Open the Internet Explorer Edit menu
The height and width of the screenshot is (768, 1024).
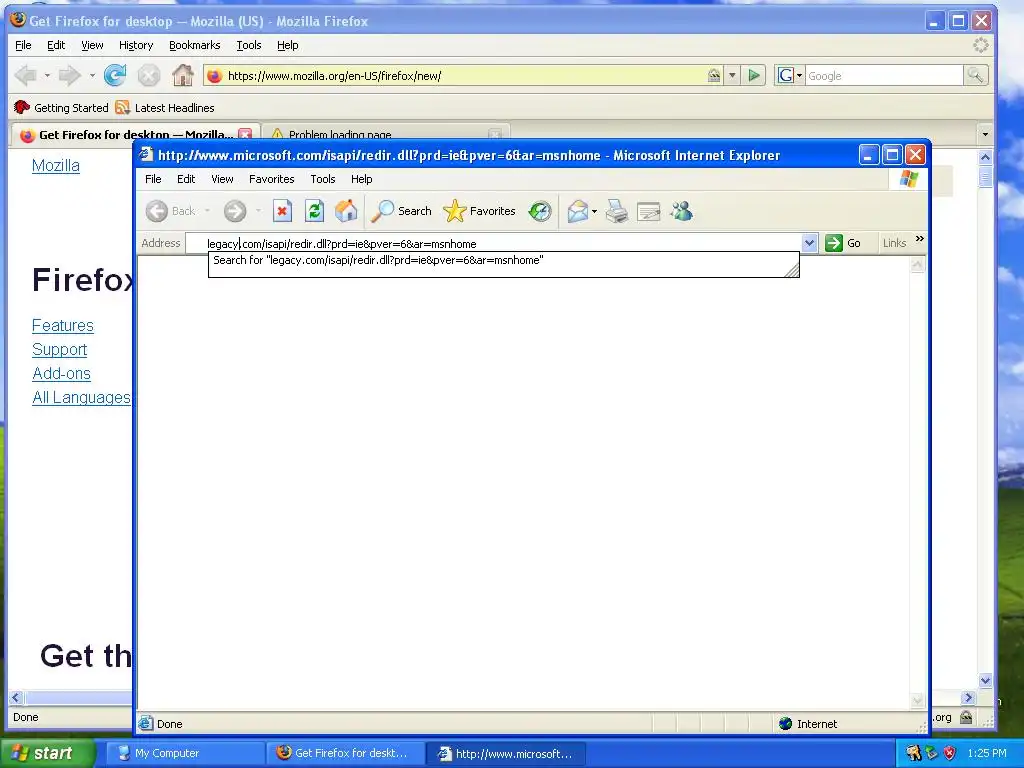(186, 179)
